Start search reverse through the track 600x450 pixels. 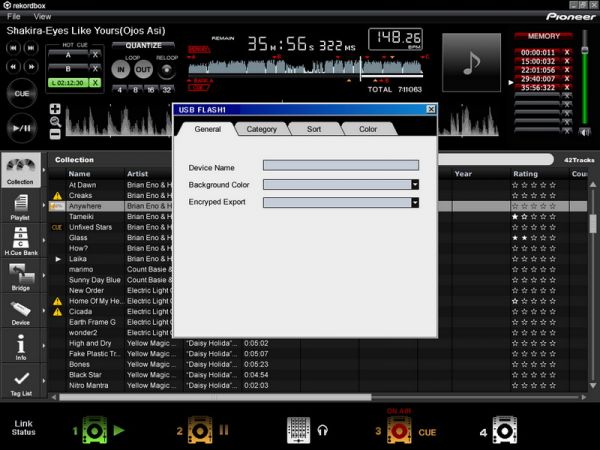coord(13,67)
